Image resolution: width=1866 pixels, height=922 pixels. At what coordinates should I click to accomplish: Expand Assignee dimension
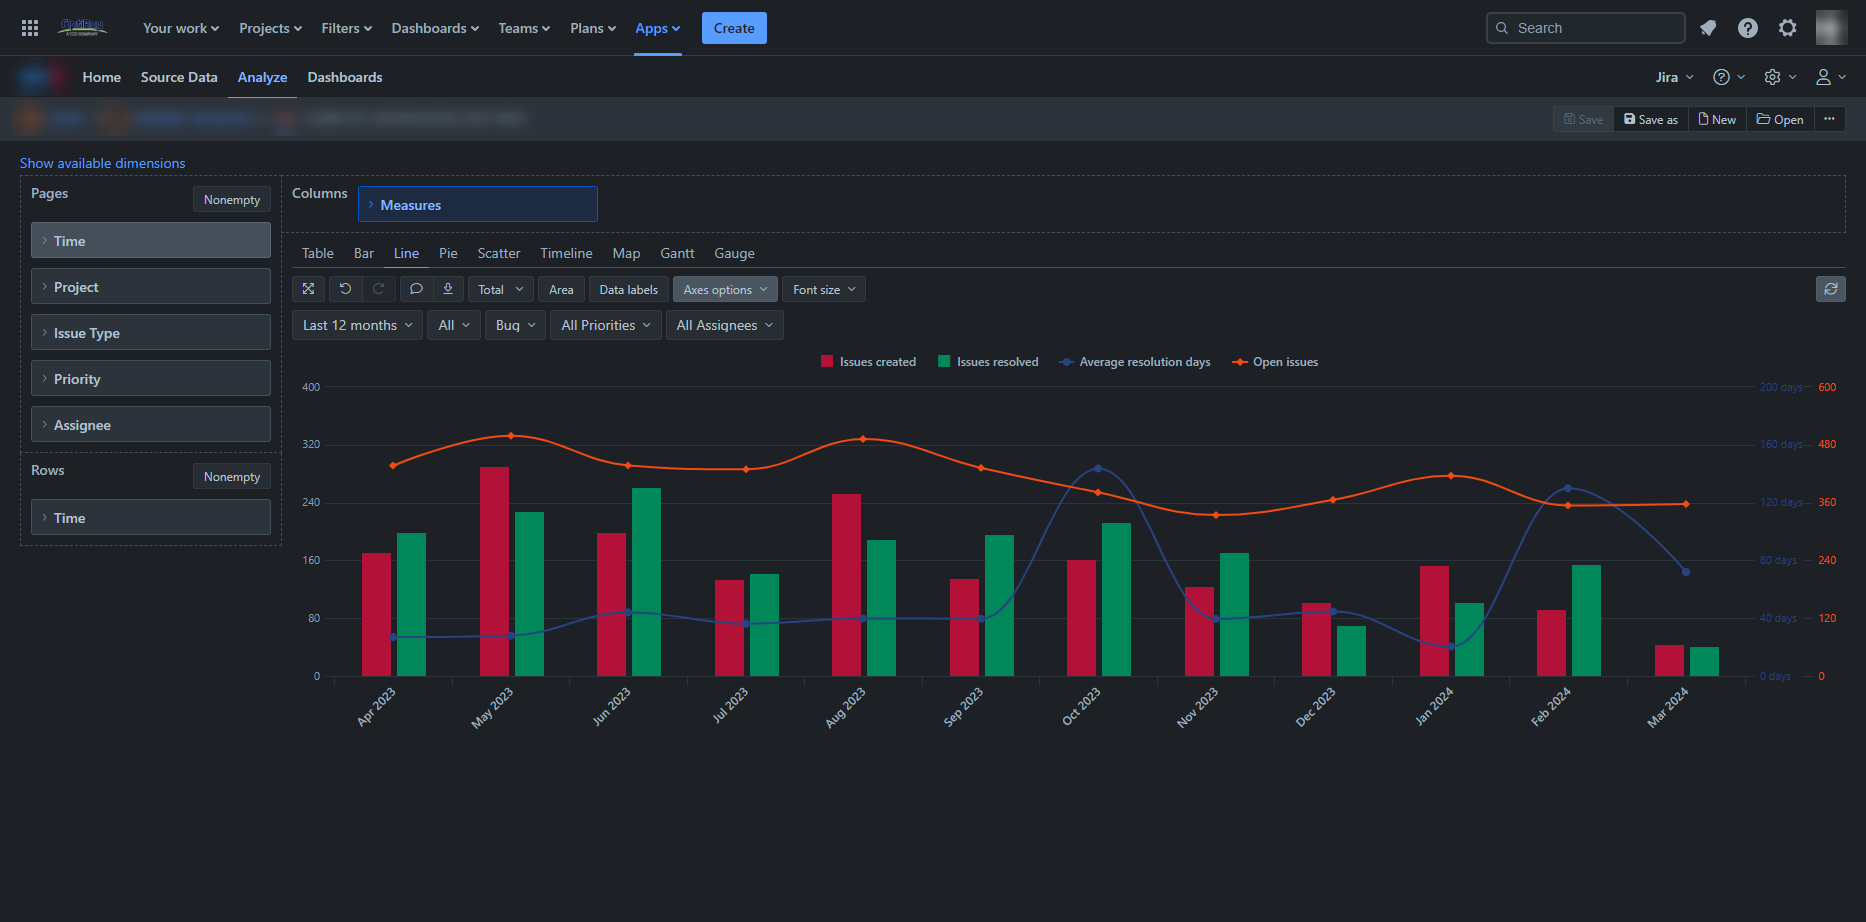(151, 425)
